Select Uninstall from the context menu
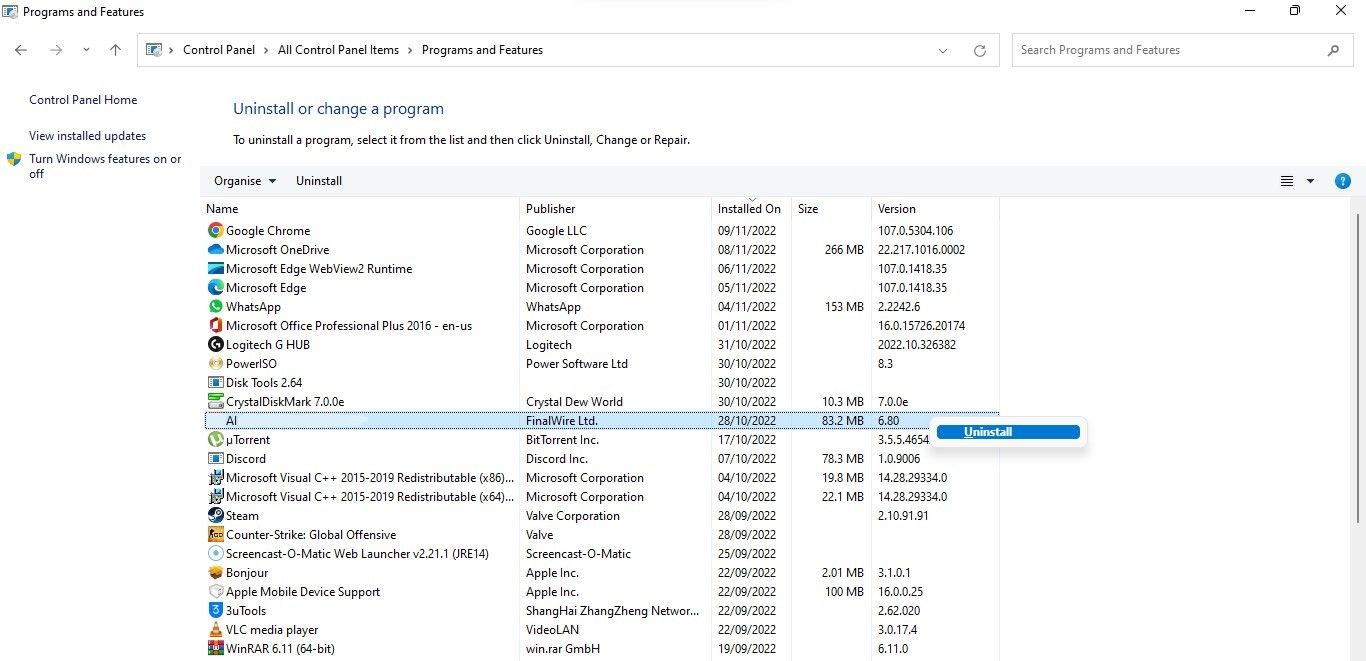 [x=987, y=431]
